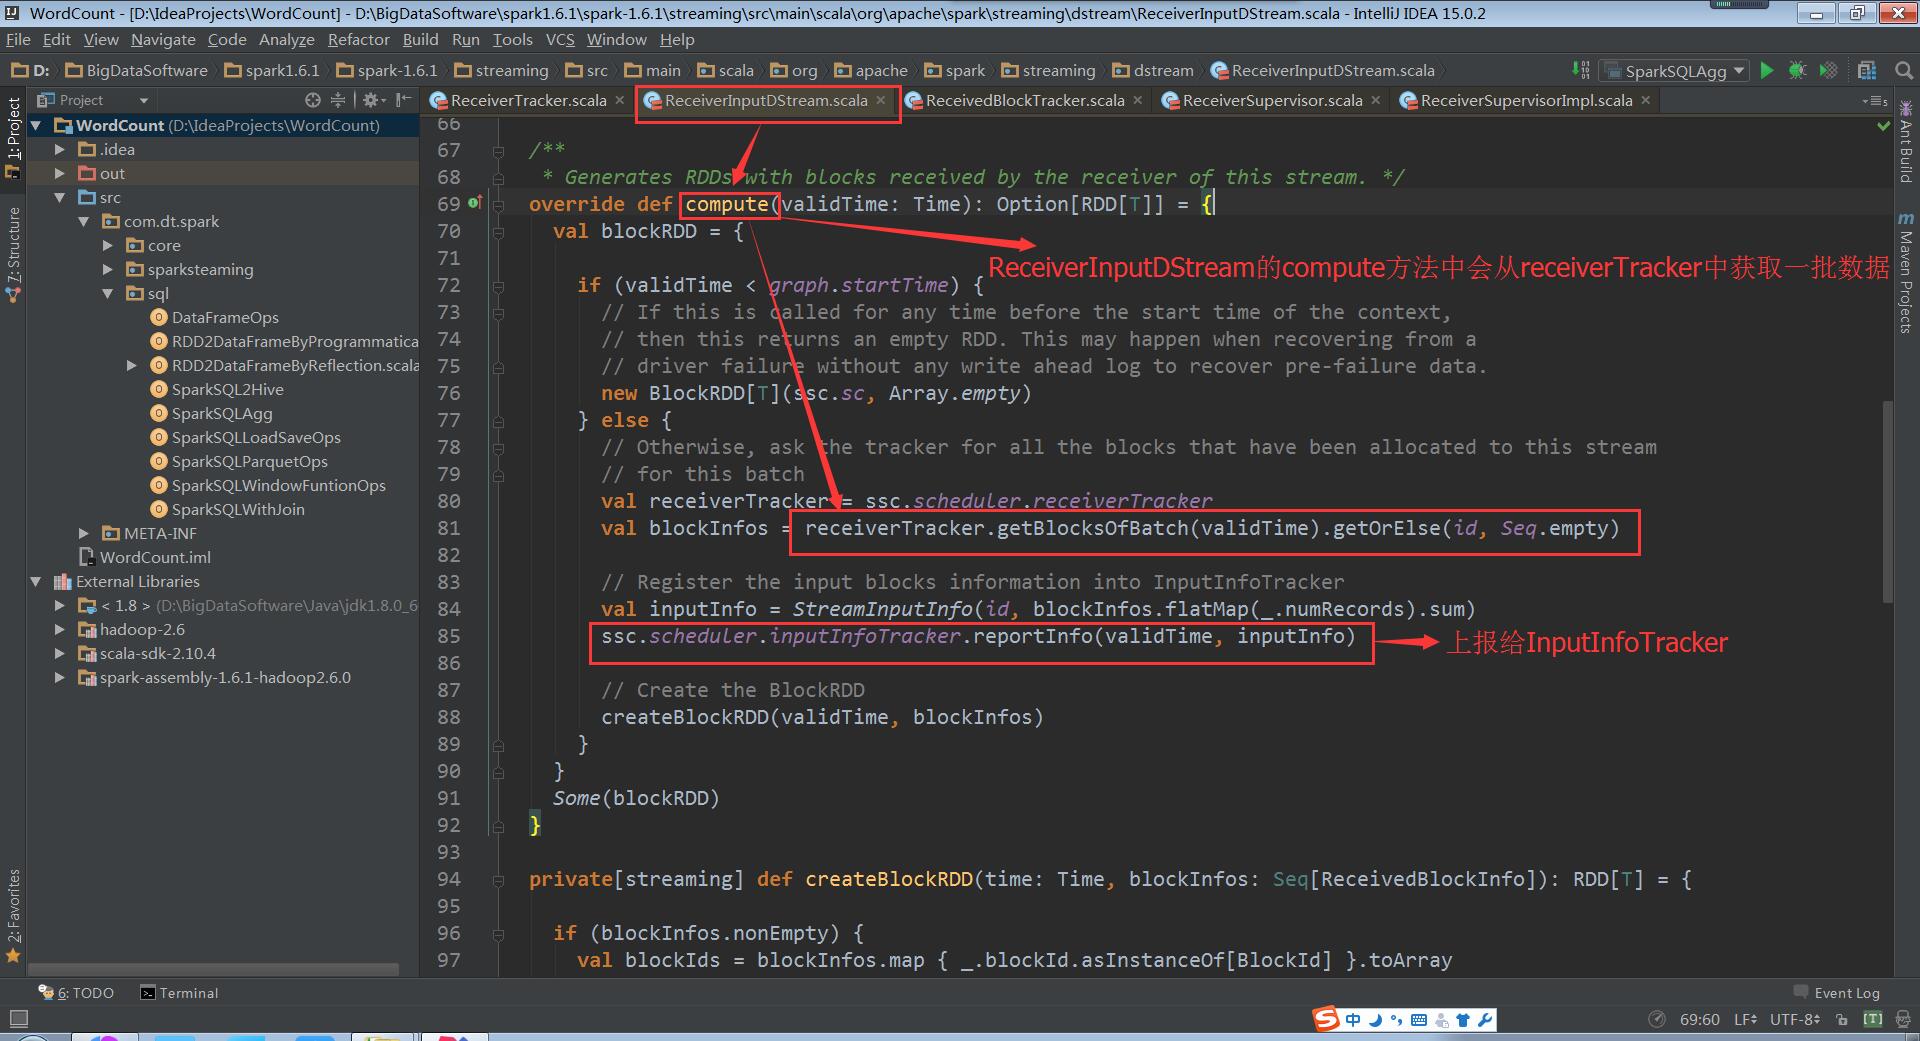The height and width of the screenshot is (1041, 1920).
Task: Open Project Structure icon in toolbar
Action: click(1867, 70)
